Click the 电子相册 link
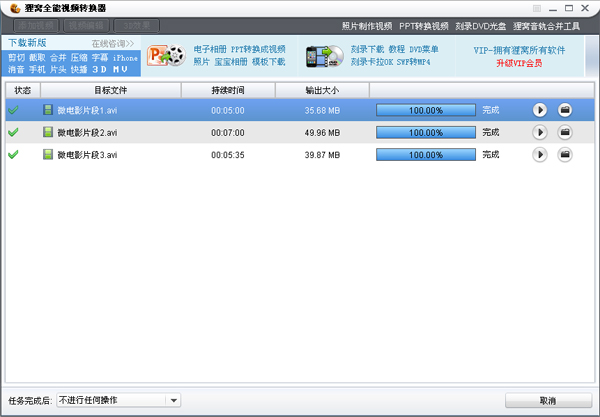The height and width of the screenshot is (417, 600). tap(210, 49)
